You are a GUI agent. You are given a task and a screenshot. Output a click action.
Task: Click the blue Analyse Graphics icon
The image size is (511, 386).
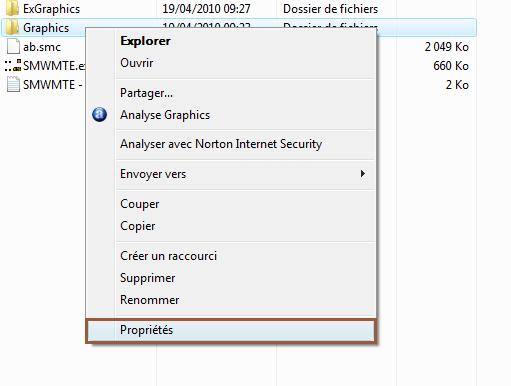click(x=99, y=115)
